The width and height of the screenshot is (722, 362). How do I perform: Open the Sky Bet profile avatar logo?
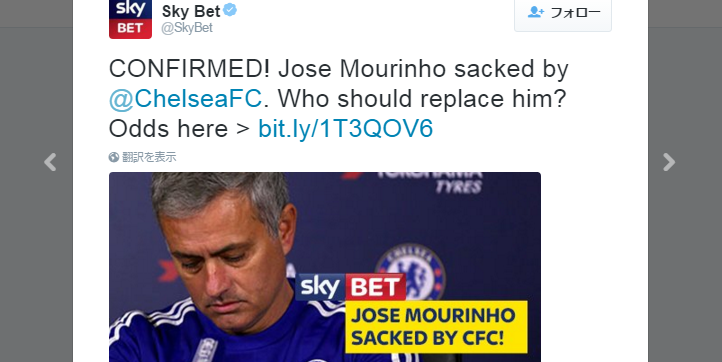click(x=130, y=19)
